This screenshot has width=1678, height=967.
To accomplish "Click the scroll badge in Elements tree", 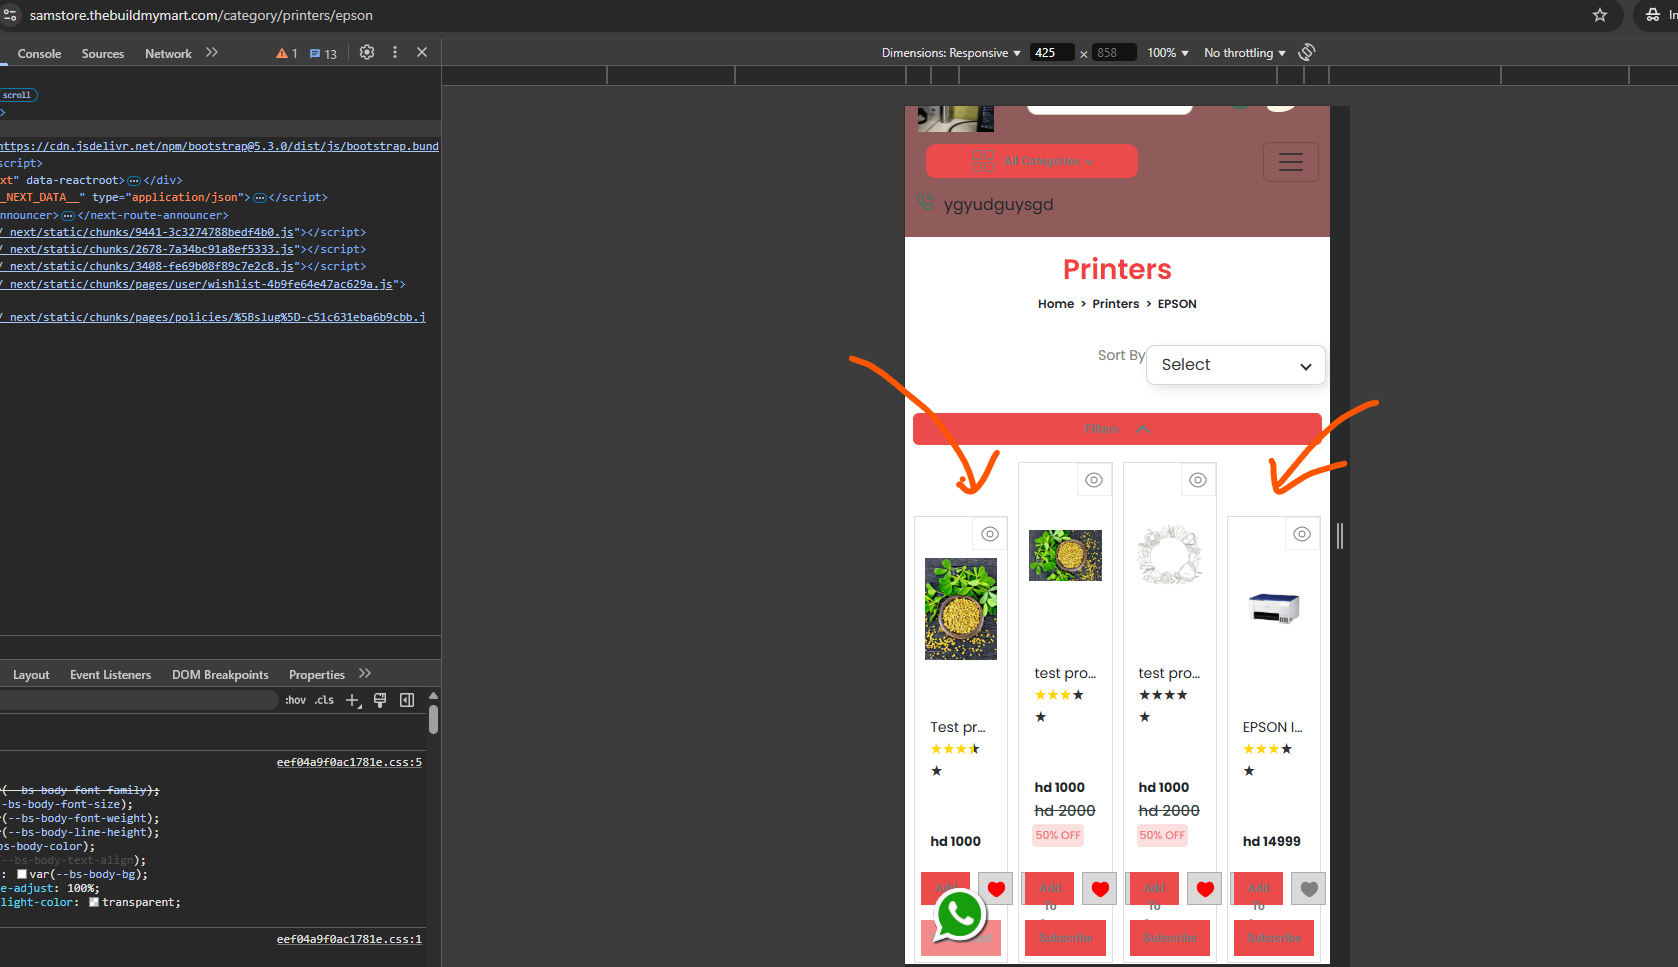I will click(x=18, y=95).
